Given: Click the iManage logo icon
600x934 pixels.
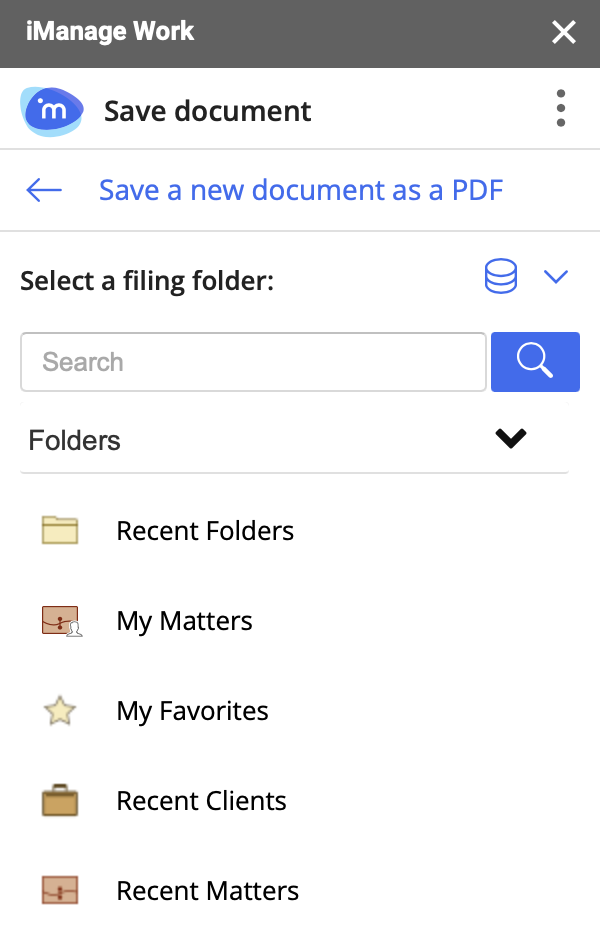Looking at the screenshot, I should pyautogui.click(x=52, y=111).
